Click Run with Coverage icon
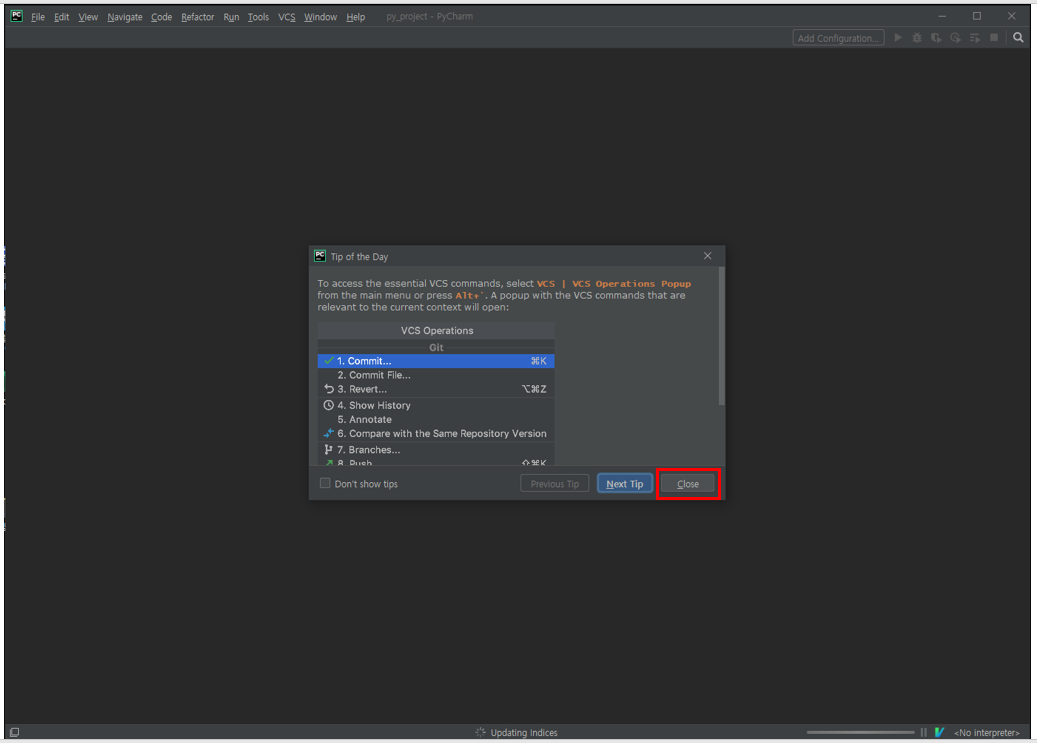The width and height of the screenshot is (1037, 743). pos(936,38)
